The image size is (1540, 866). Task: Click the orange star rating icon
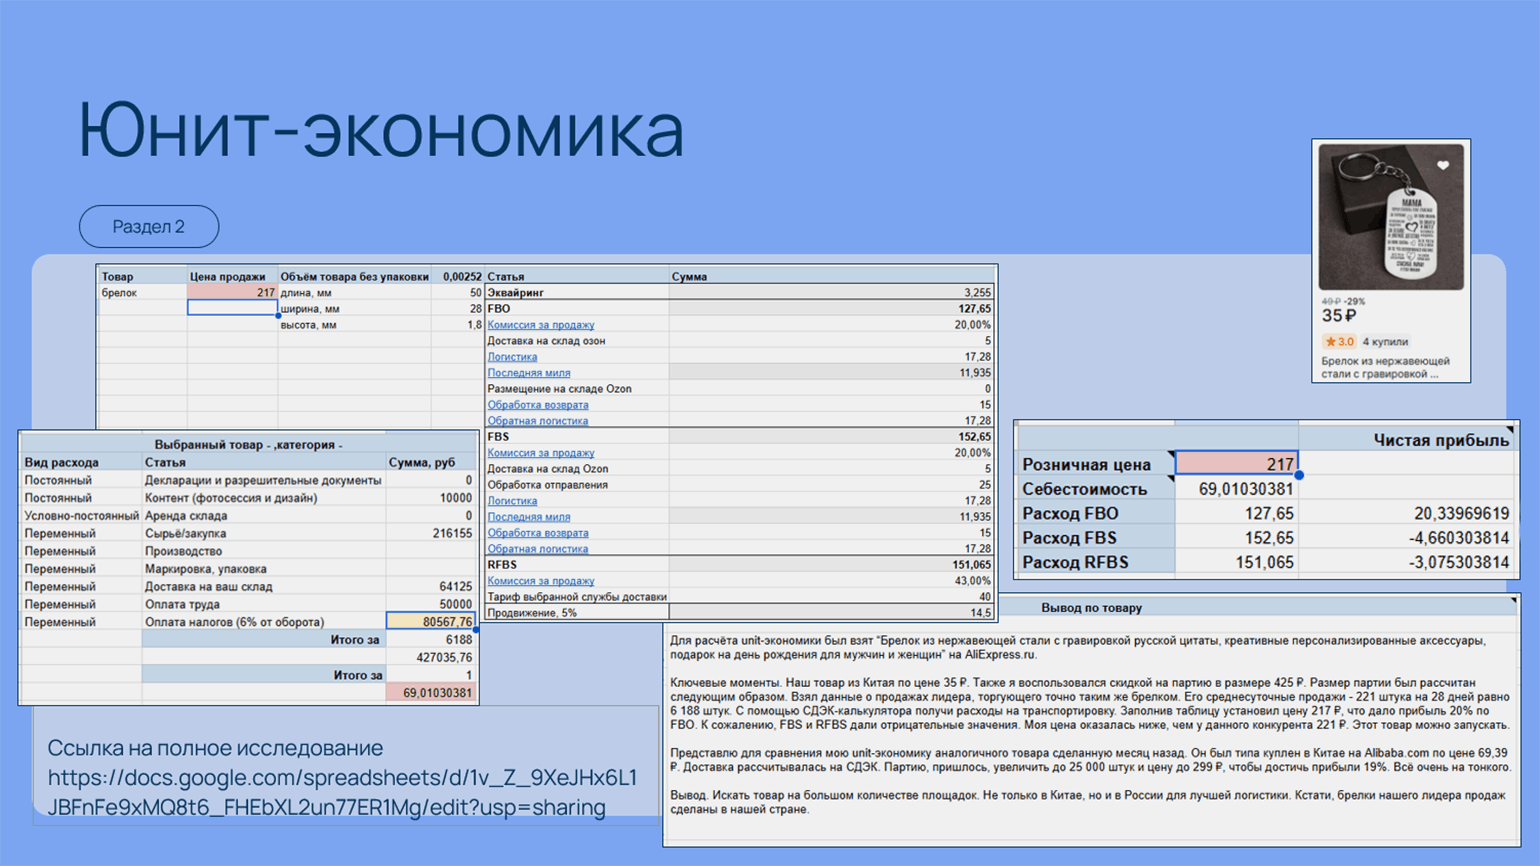point(1331,342)
